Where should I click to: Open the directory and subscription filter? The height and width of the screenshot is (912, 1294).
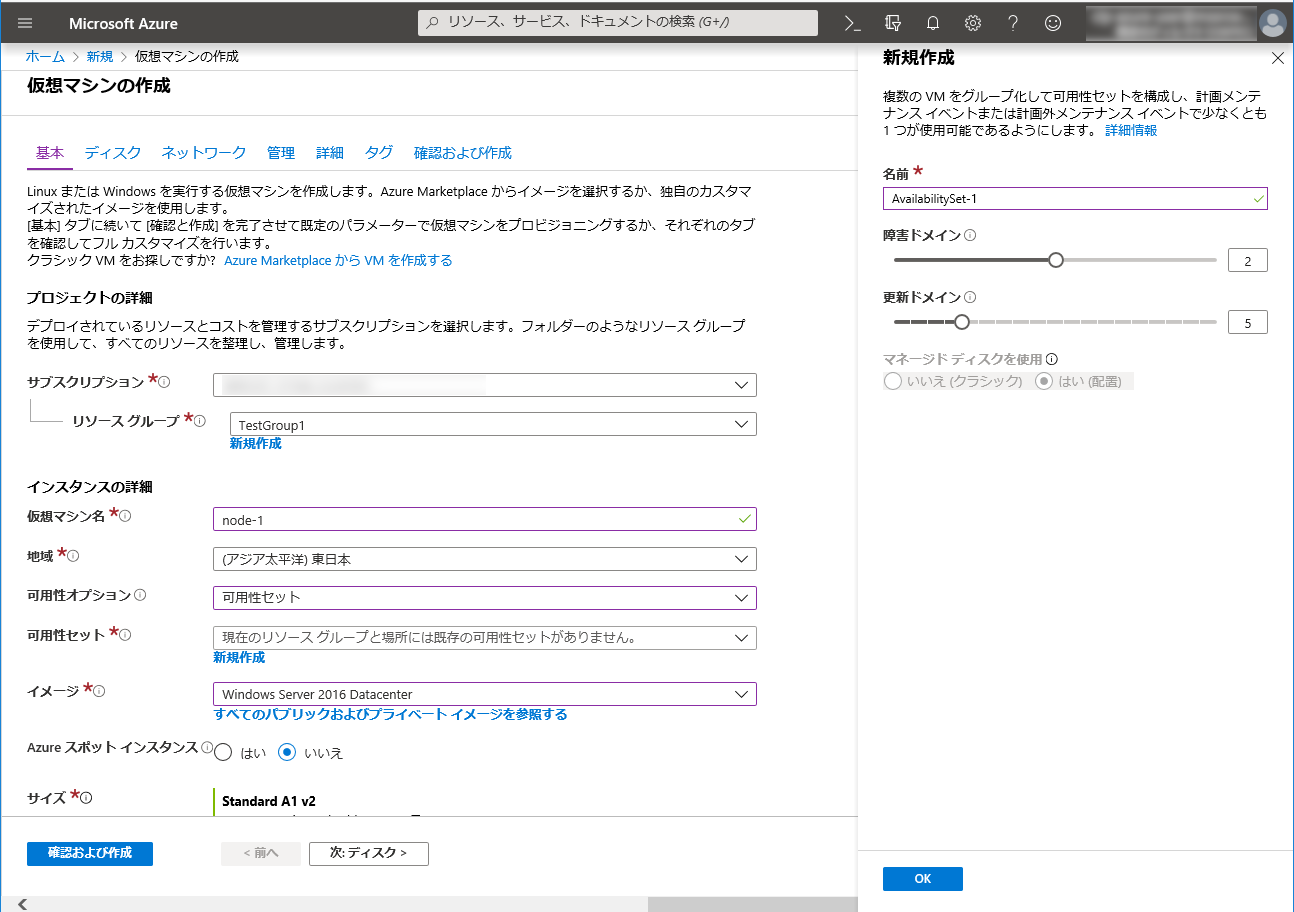point(893,23)
